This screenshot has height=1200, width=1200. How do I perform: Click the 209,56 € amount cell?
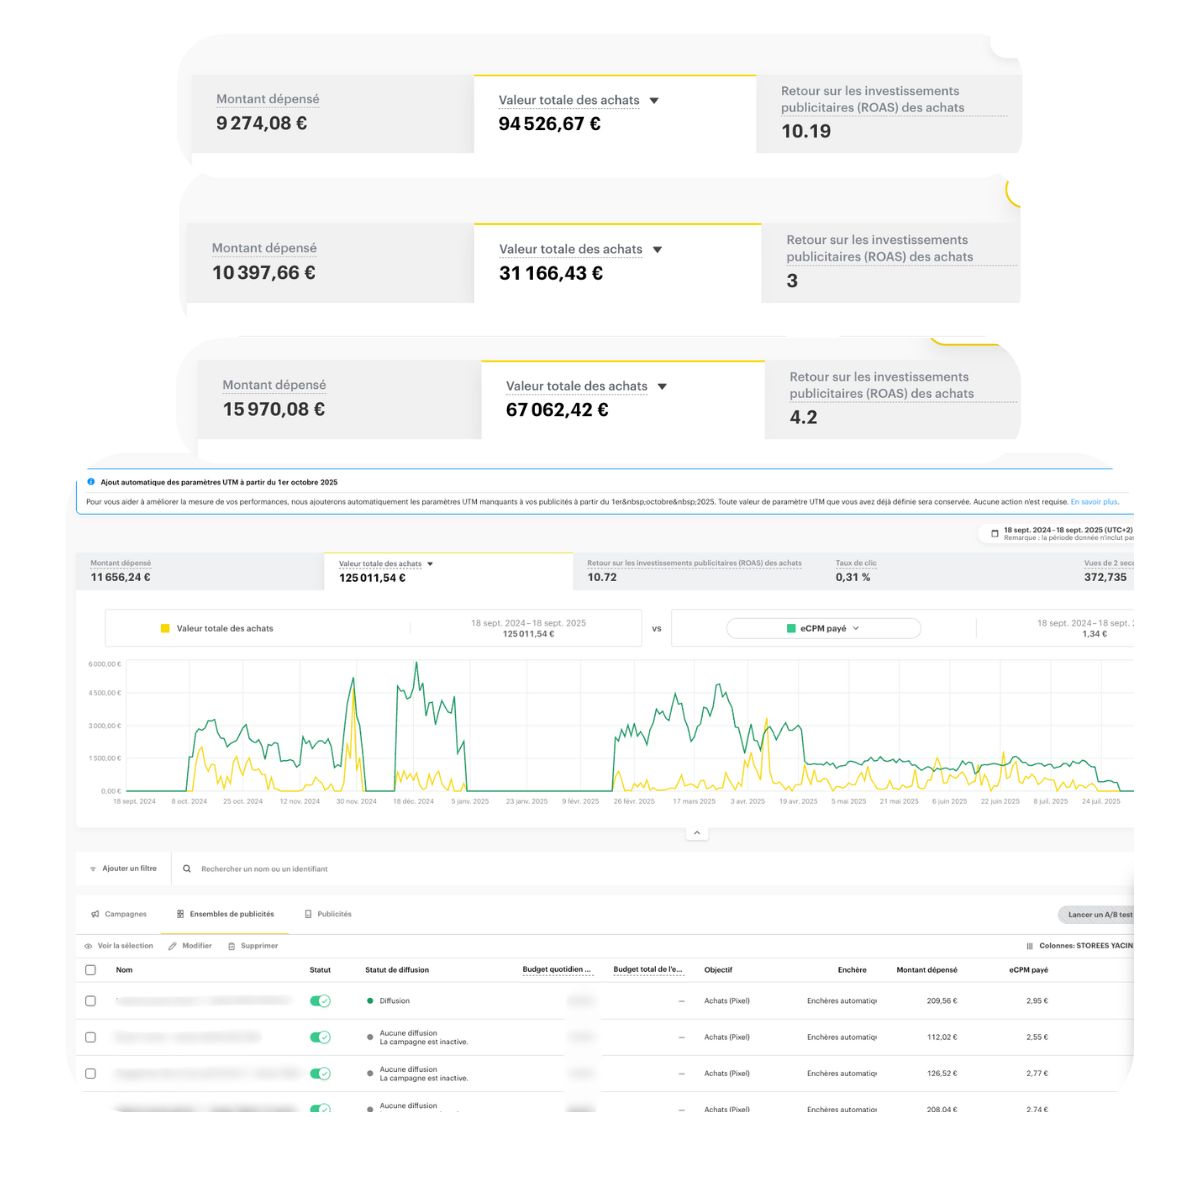[x=942, y=1001]
